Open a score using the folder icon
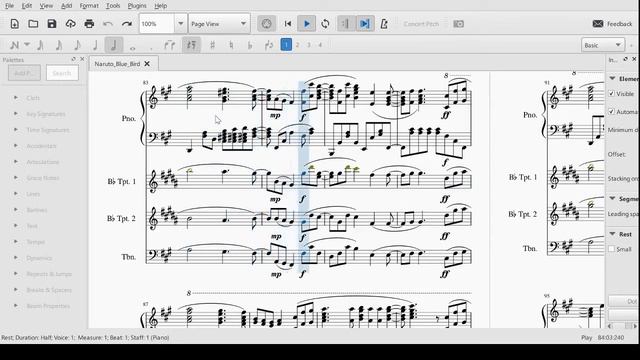 click(x=33, y=24)
